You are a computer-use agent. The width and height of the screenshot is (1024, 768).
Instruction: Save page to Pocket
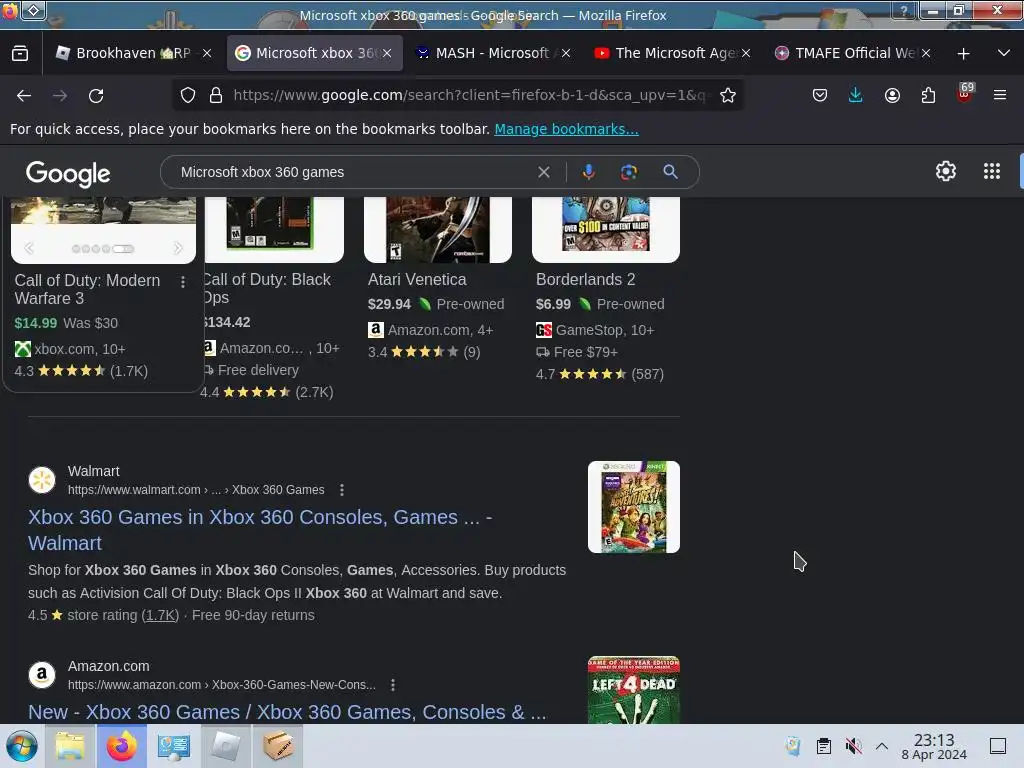click(820, 95)
